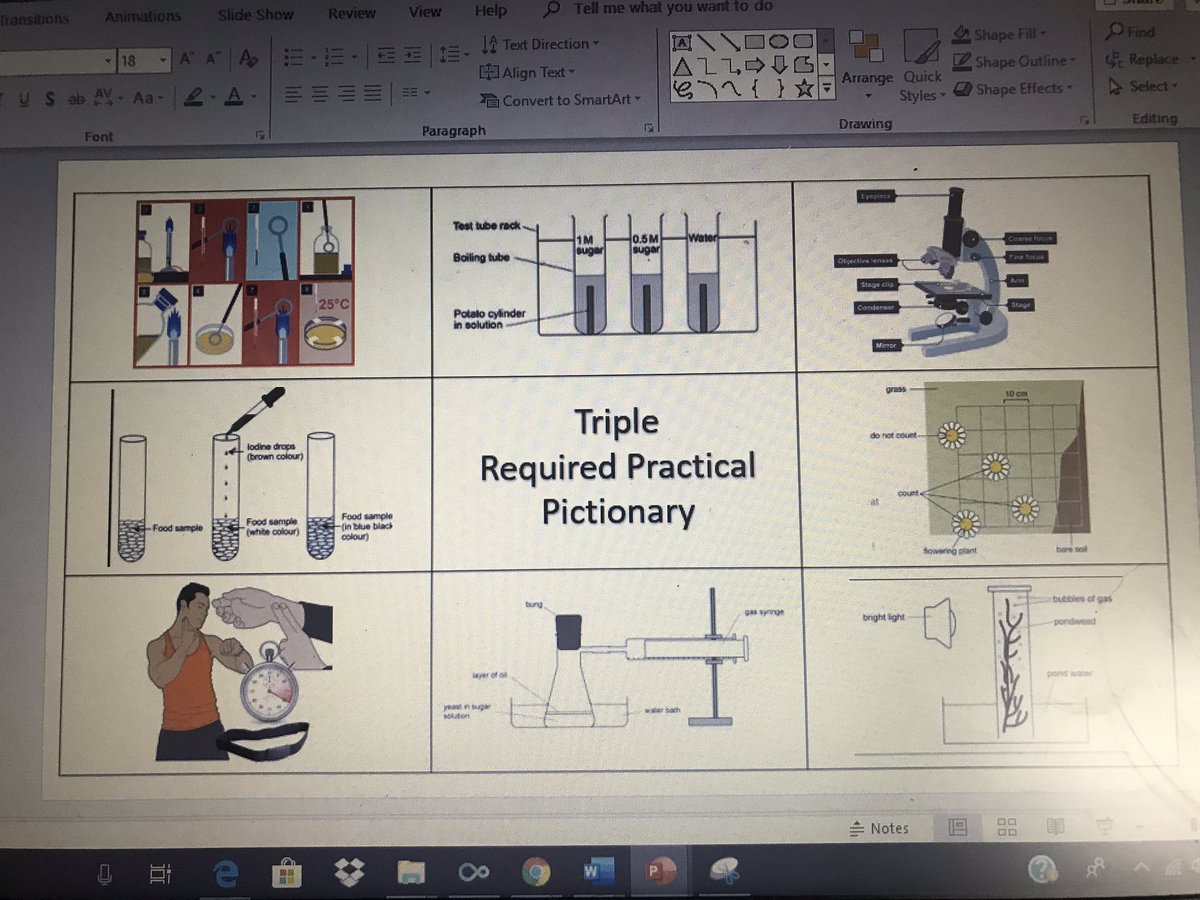This screenshot has width=1200, height=900.
Task: Select the Text Box shape in the shapes gallery
Action: click(683, 44)
